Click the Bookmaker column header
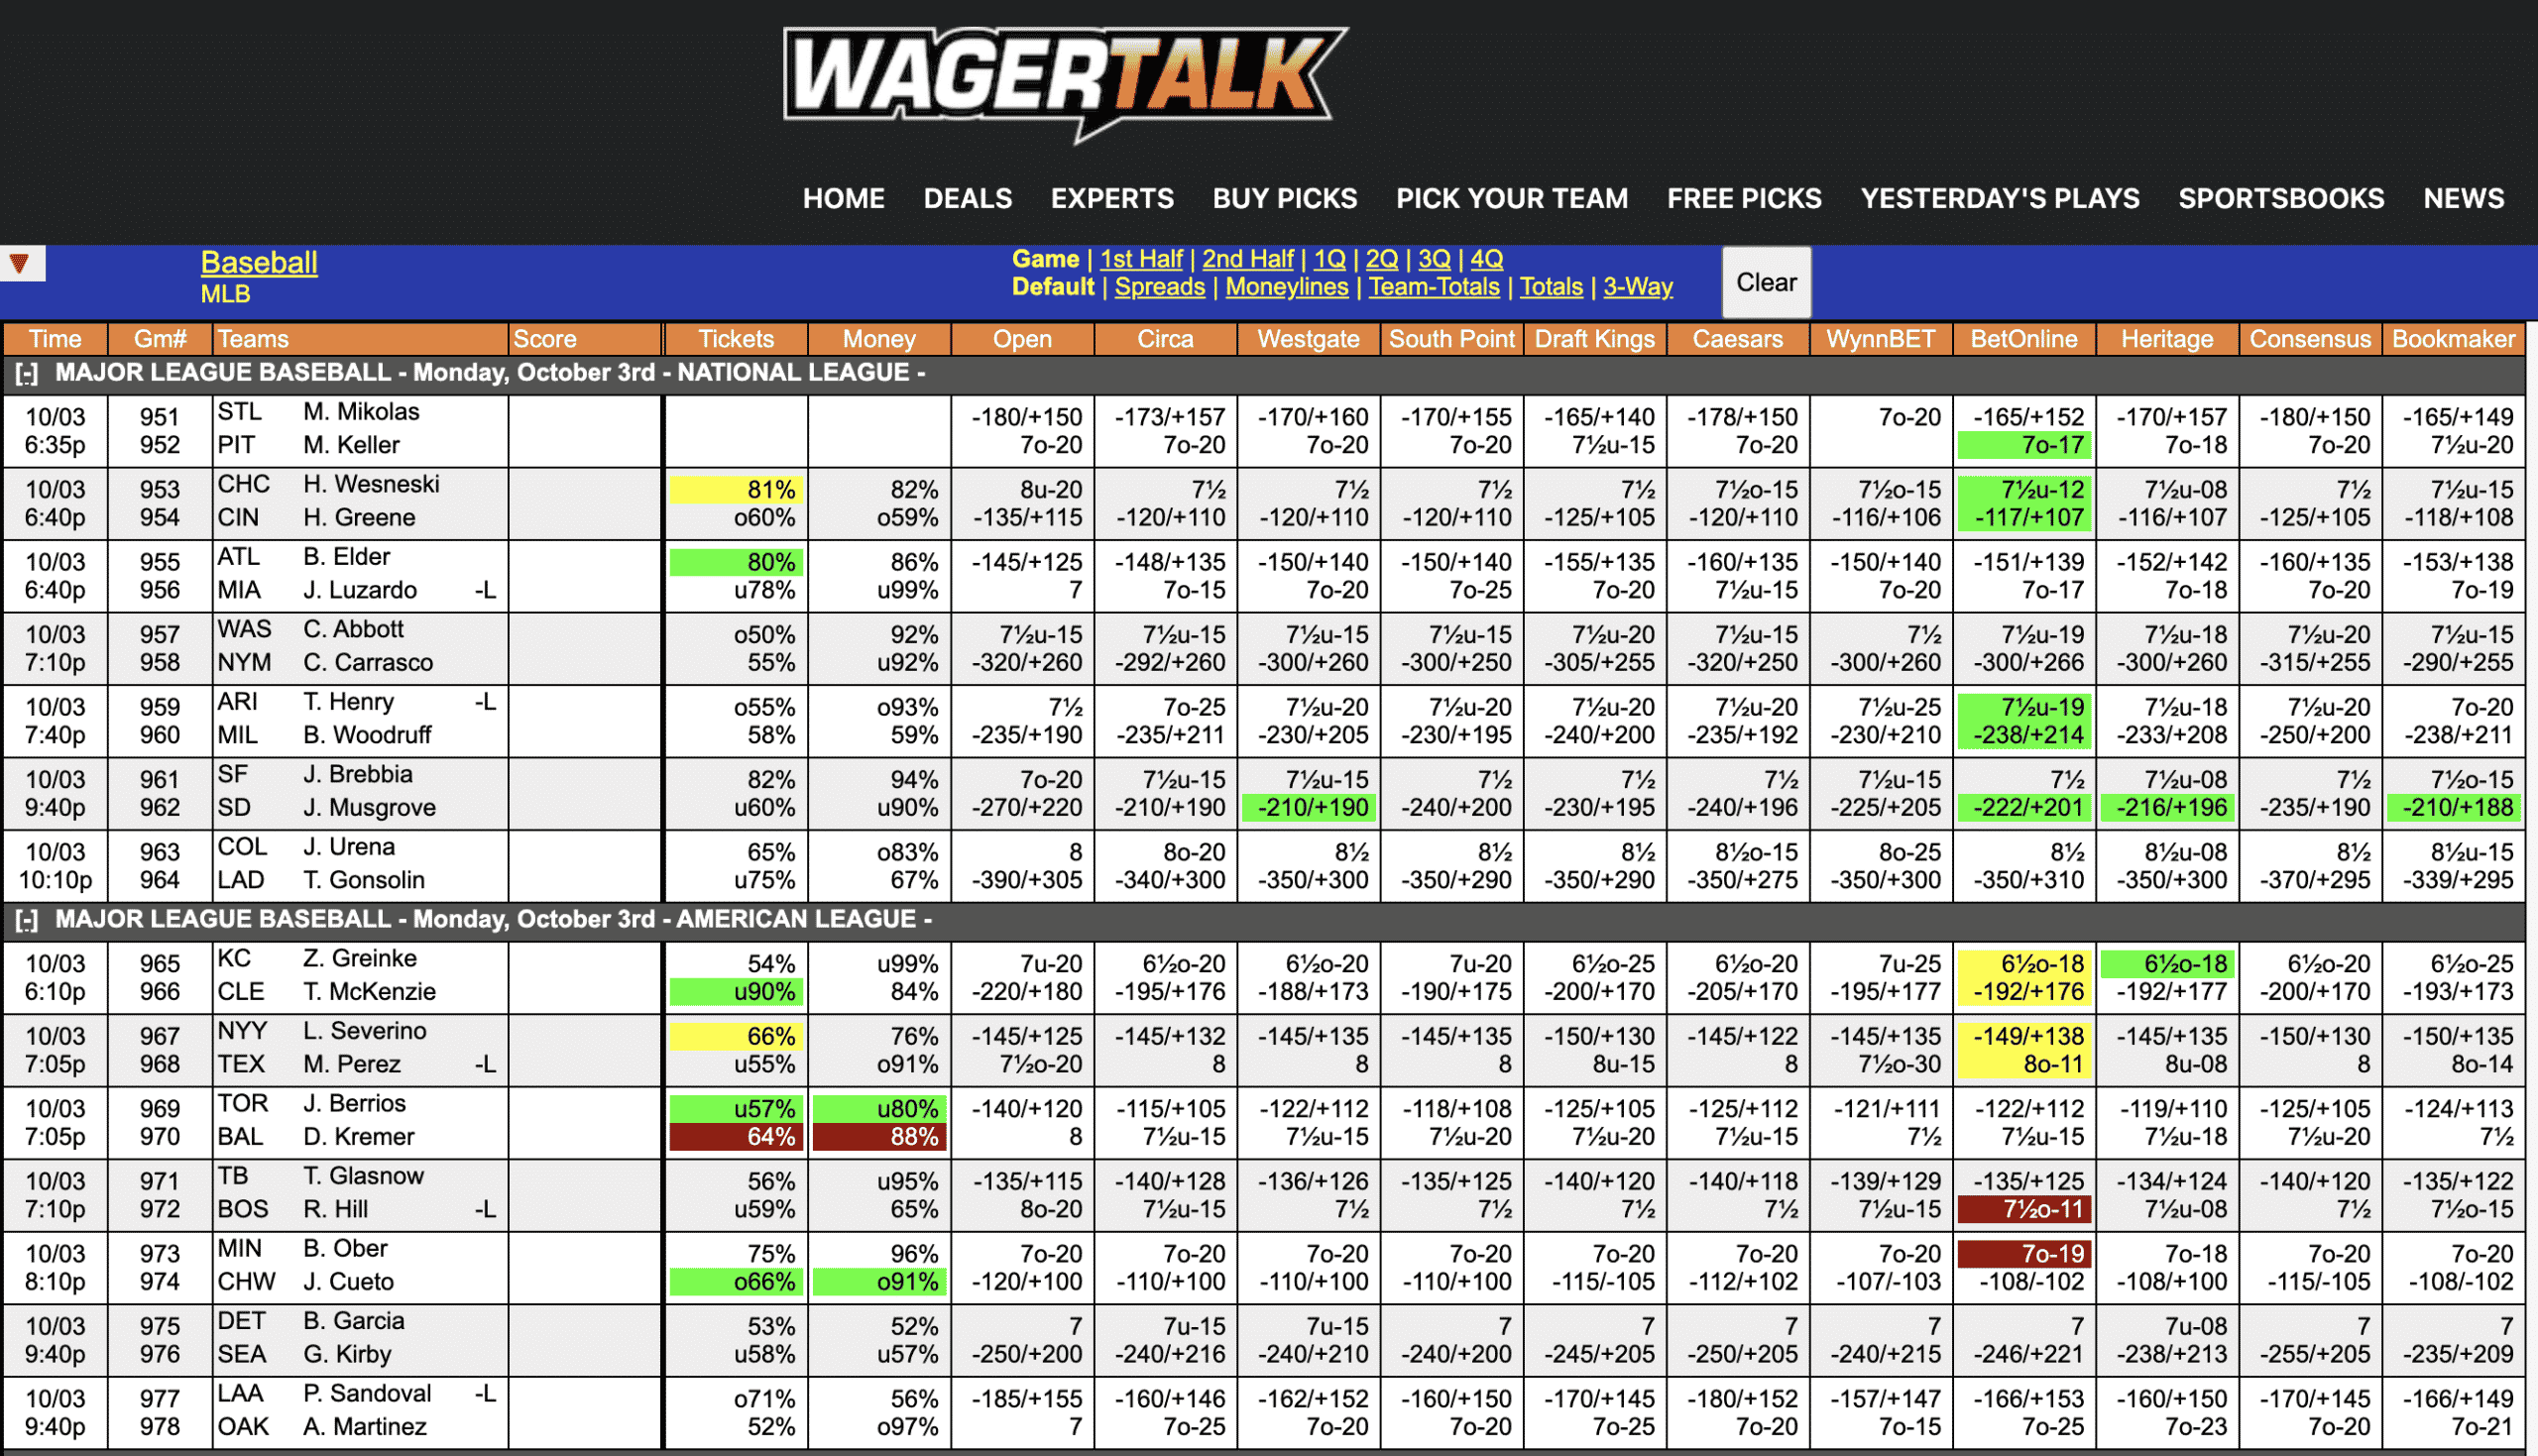Screen dimensions: 2538x1456 pos(2452,339)
